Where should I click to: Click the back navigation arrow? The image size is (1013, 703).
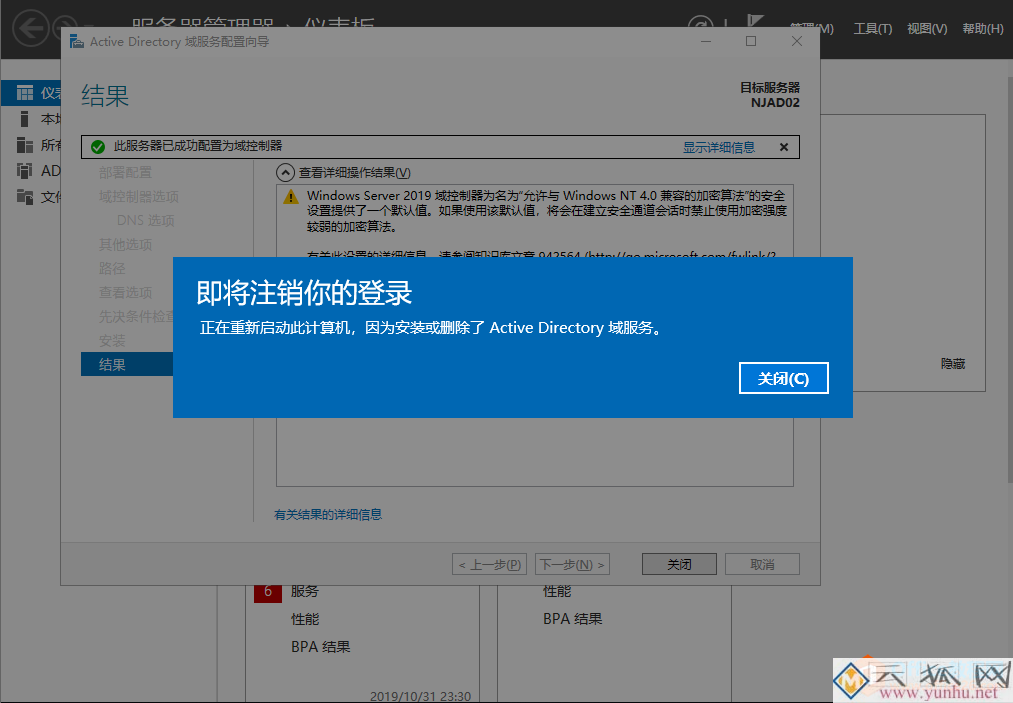[x=30, y=29]
